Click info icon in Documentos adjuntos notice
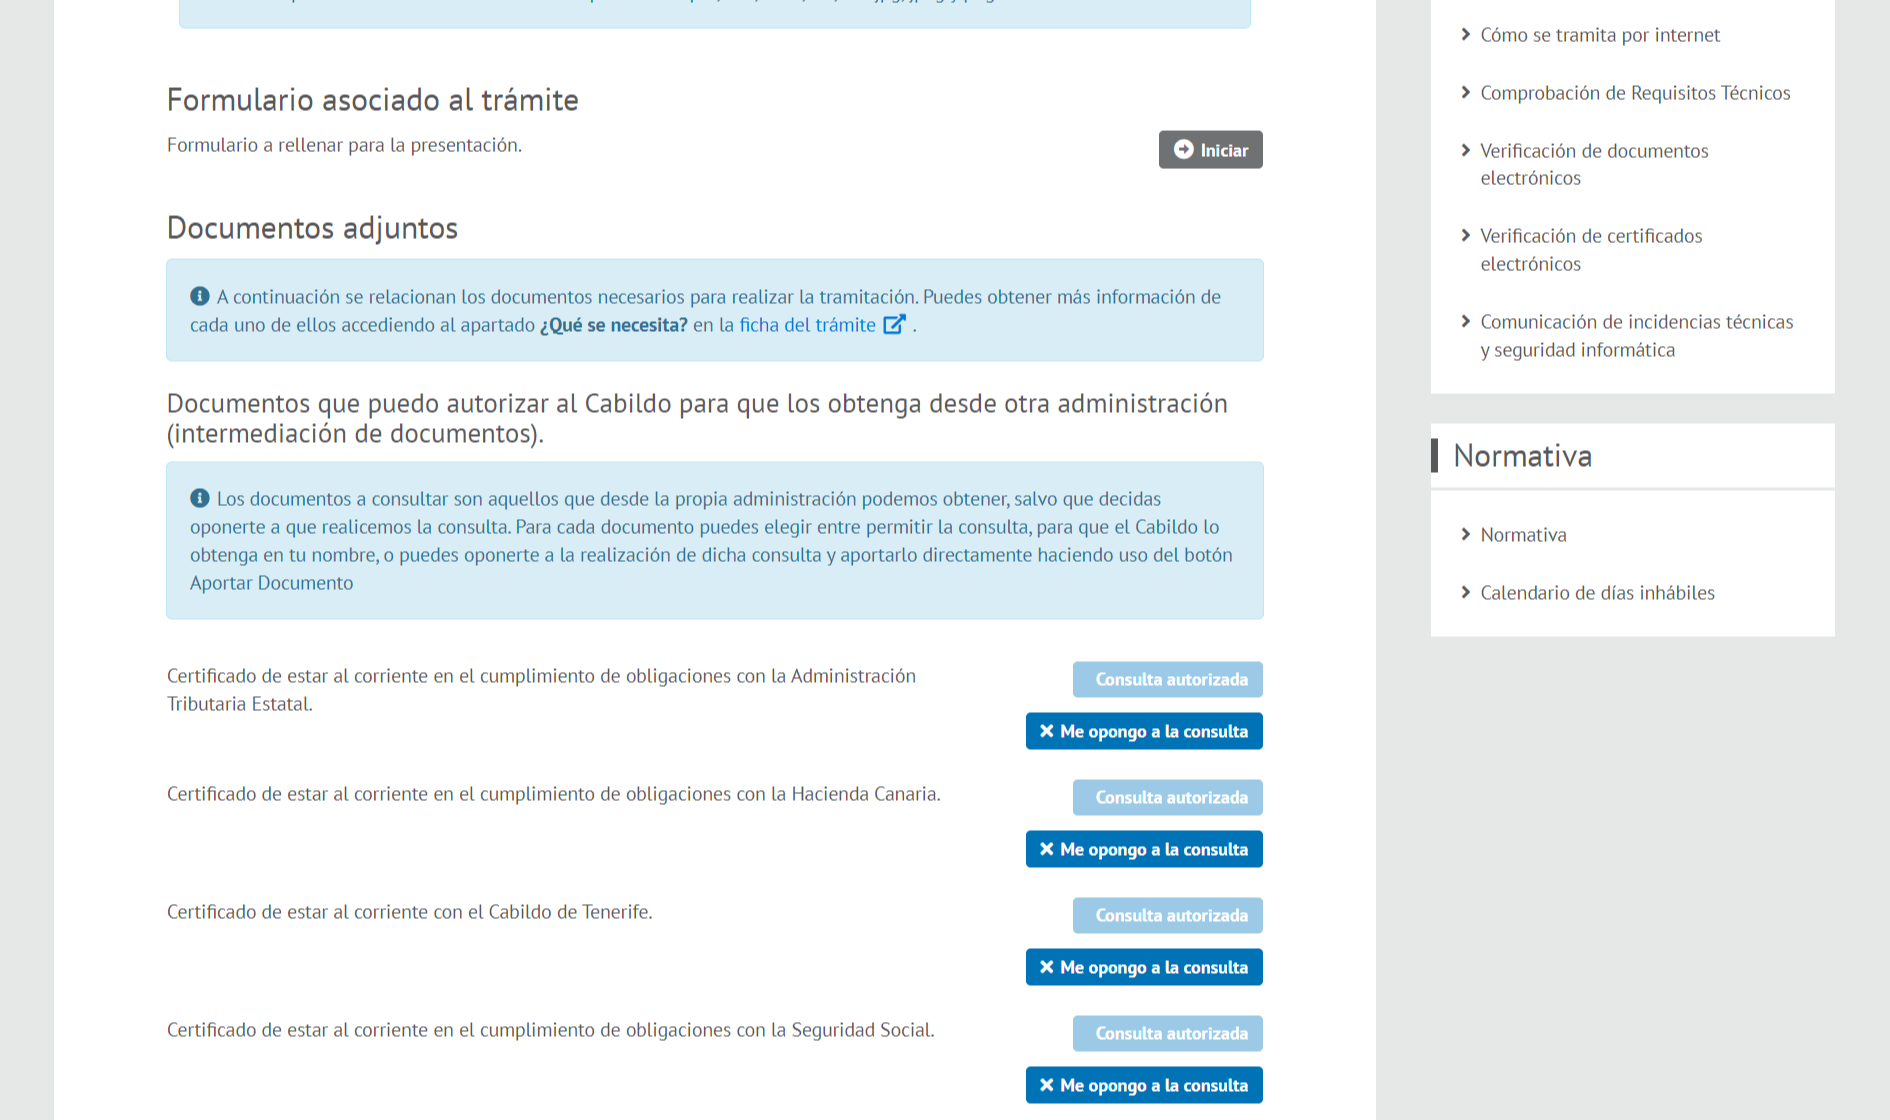The image size is (1890, 1120). 200,296
